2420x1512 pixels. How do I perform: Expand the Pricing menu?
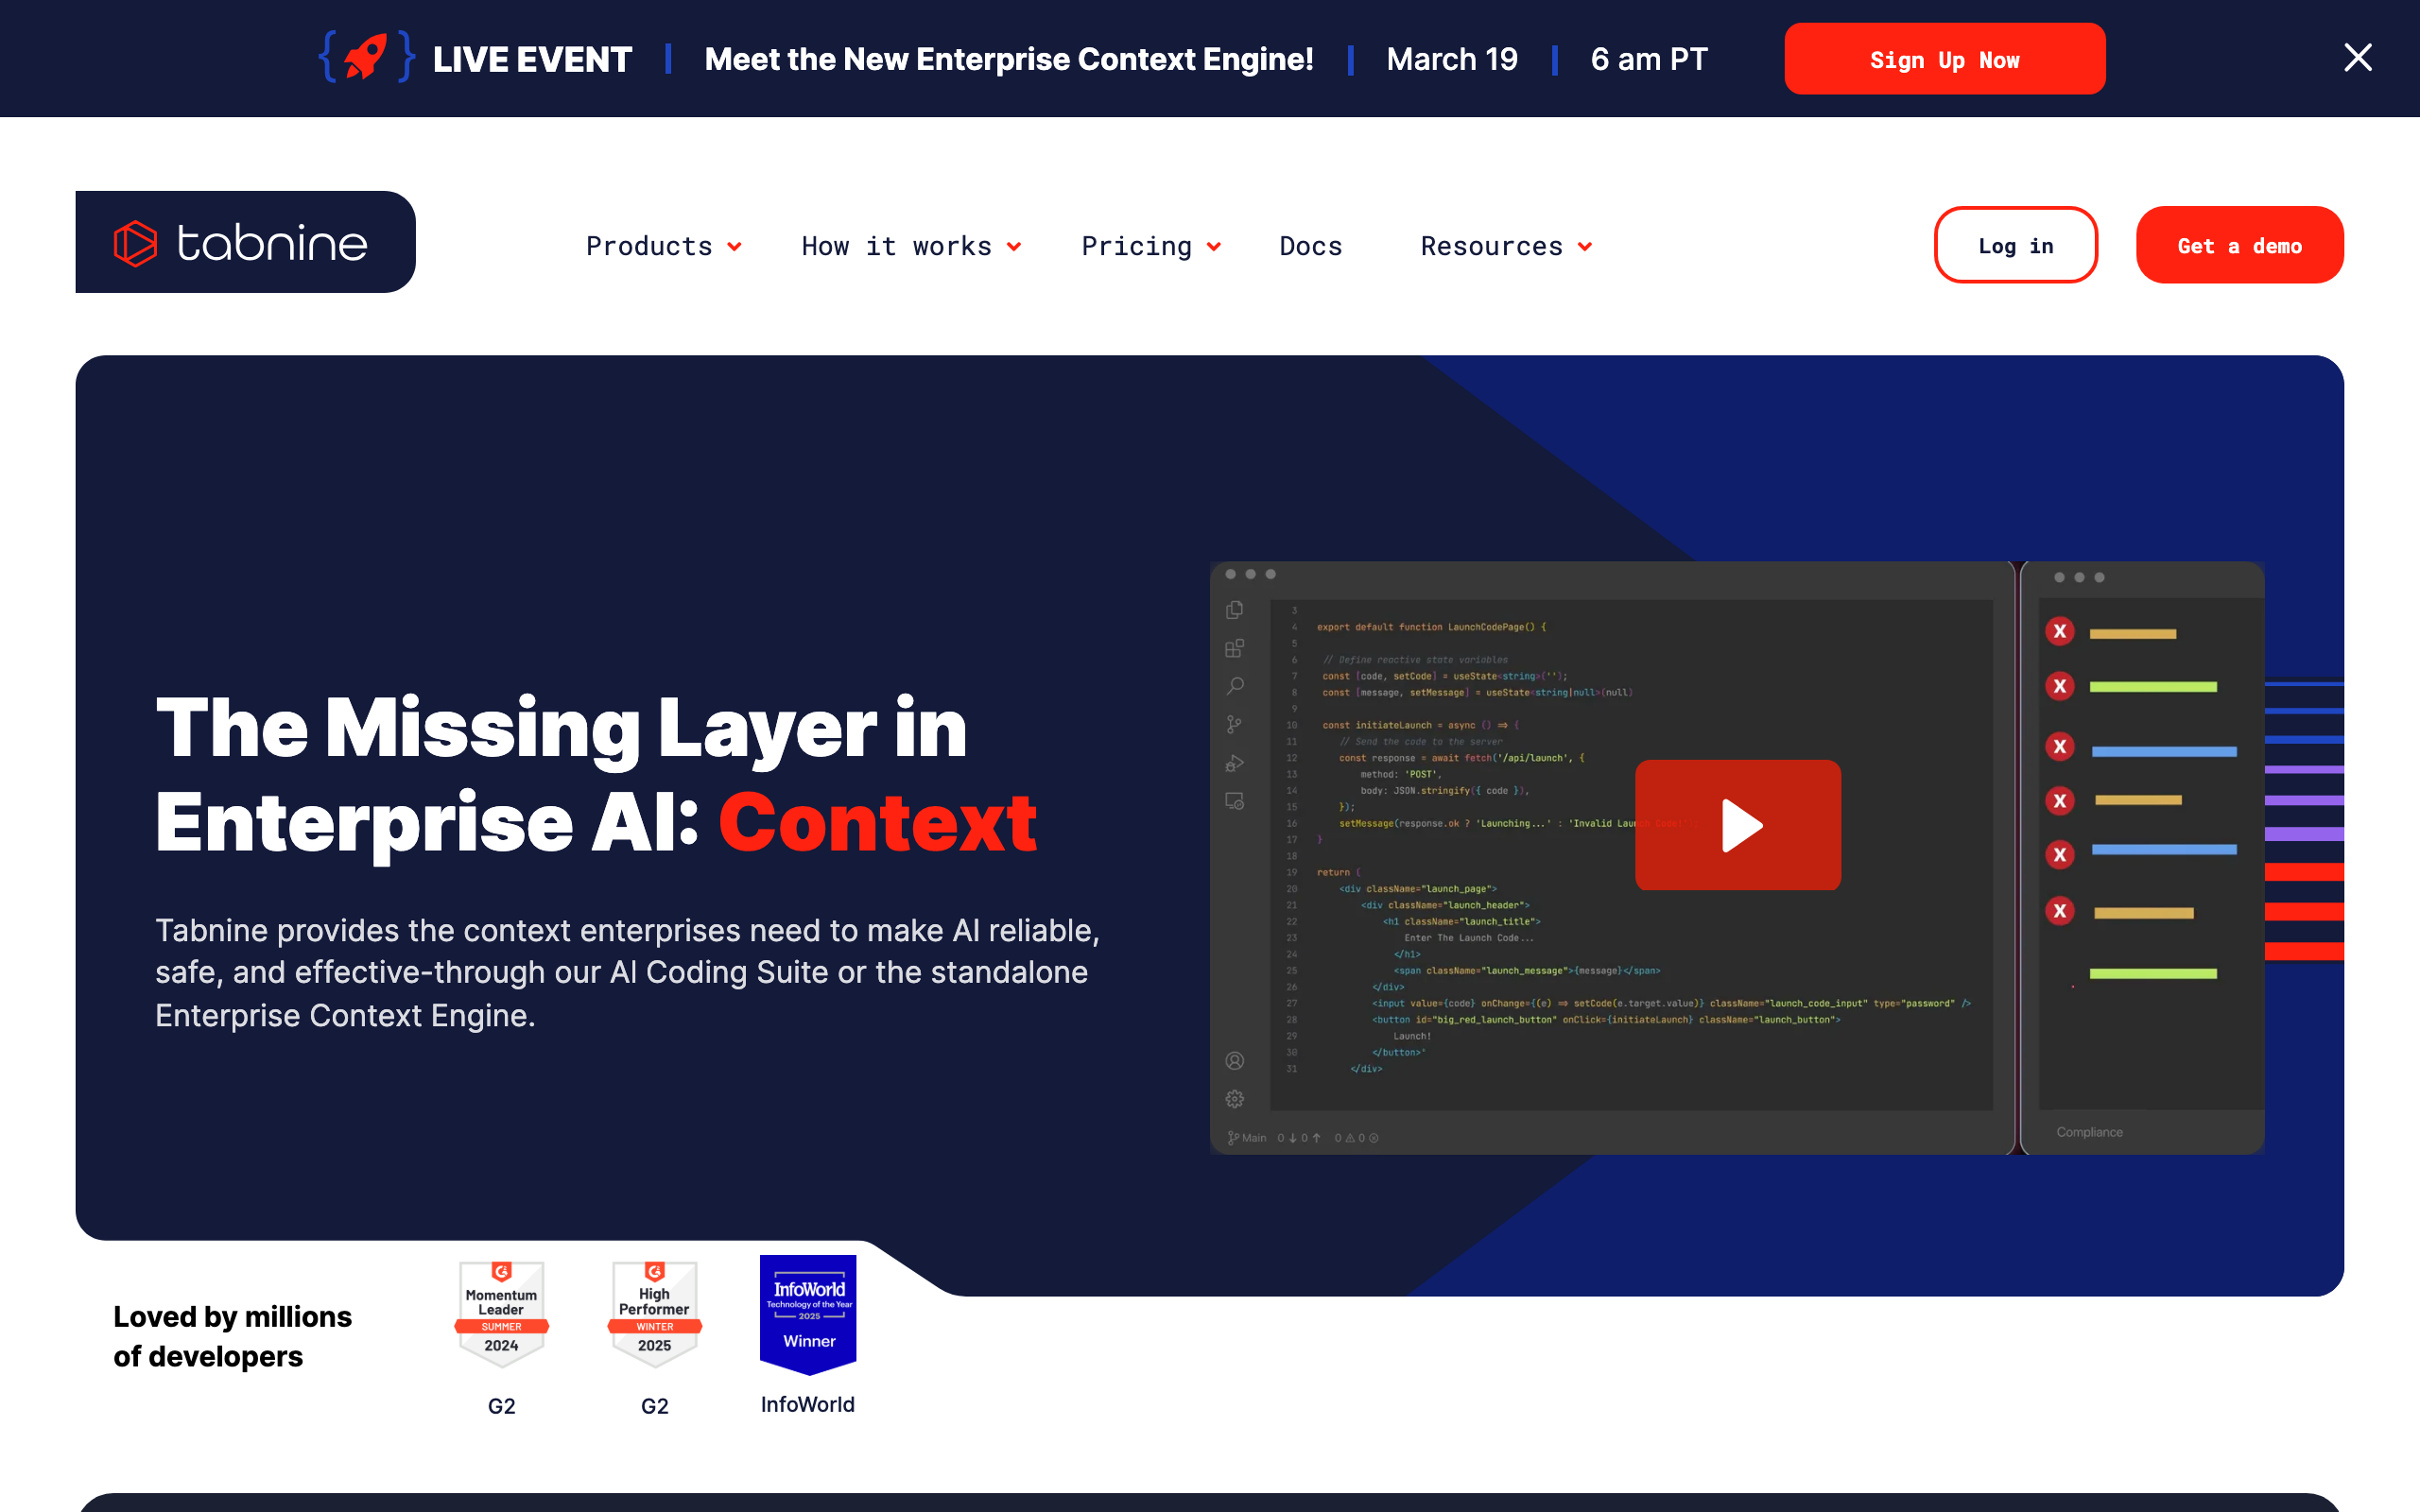tap(1150, 246)
